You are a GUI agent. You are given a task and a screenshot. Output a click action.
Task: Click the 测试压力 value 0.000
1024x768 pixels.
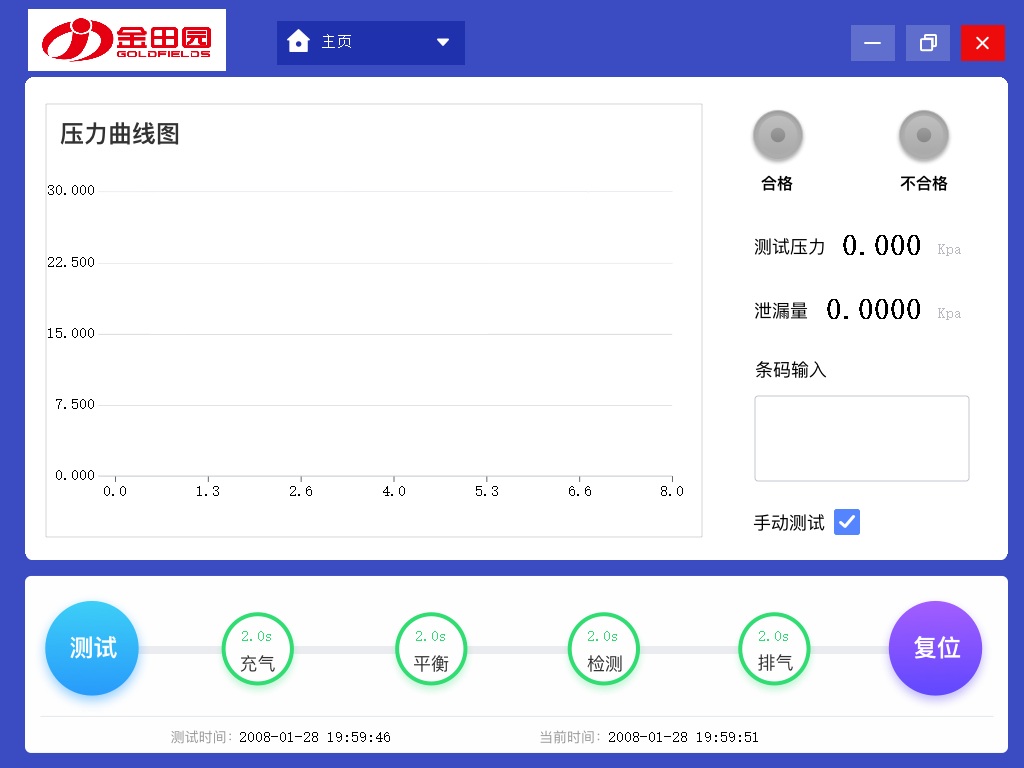[882, 246]
